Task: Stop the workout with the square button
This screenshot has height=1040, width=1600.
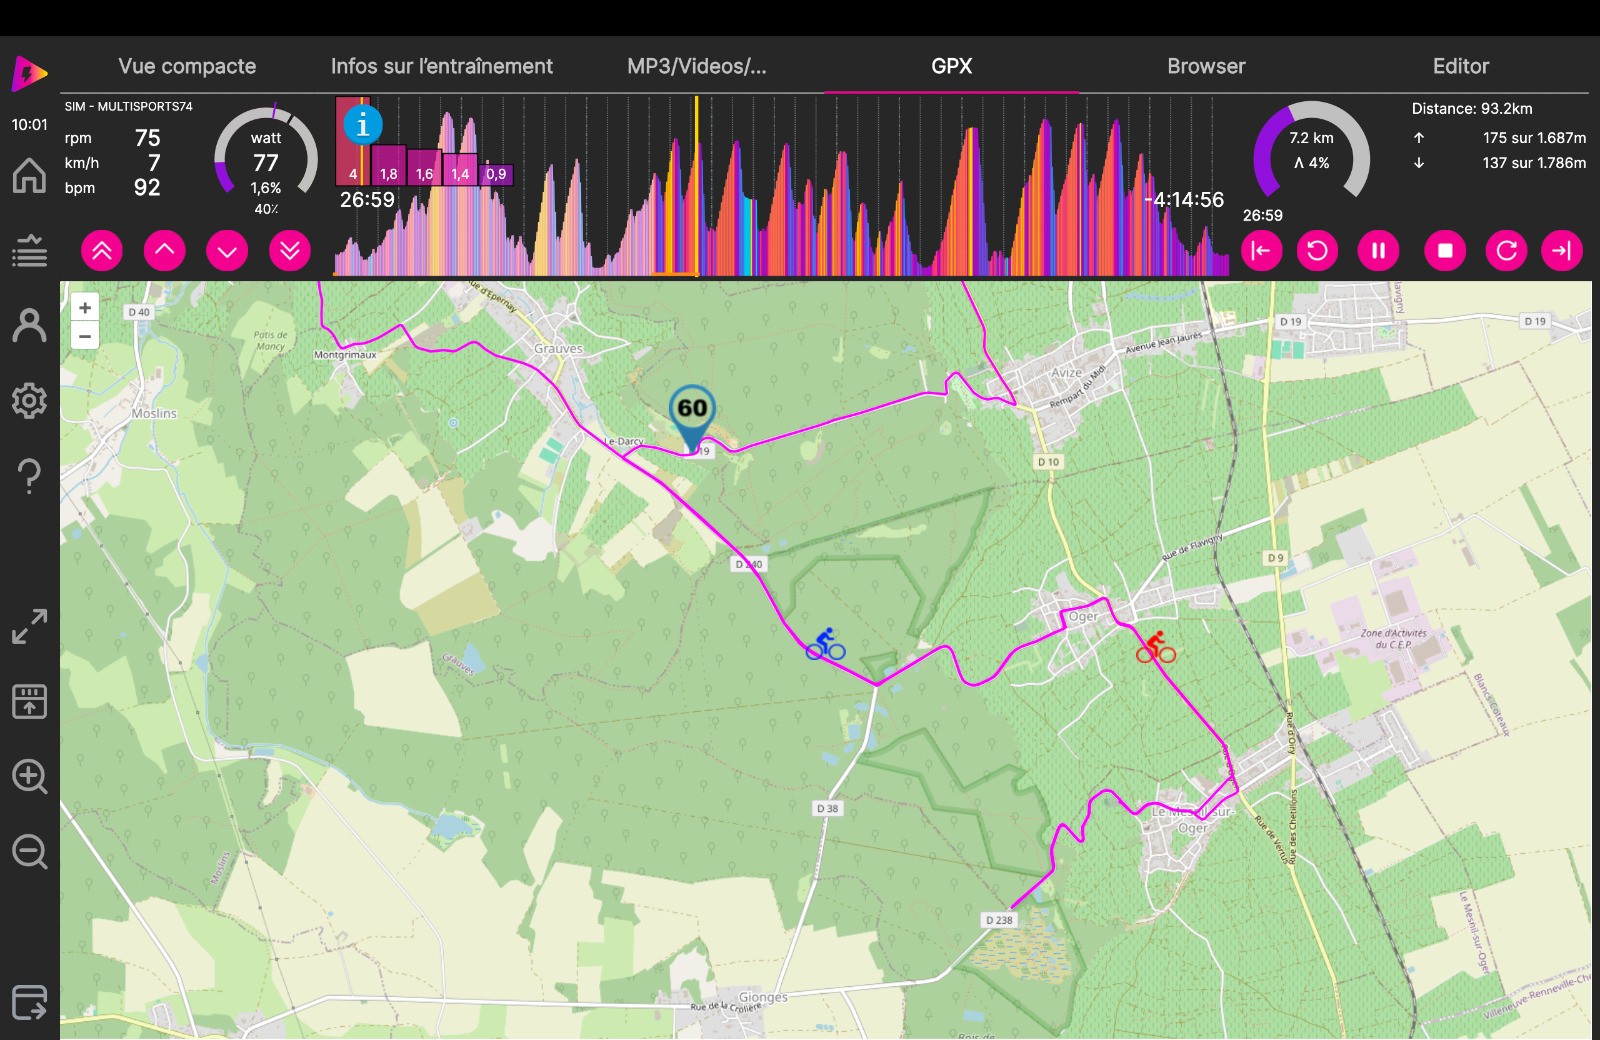Action: coord(1444,251)
